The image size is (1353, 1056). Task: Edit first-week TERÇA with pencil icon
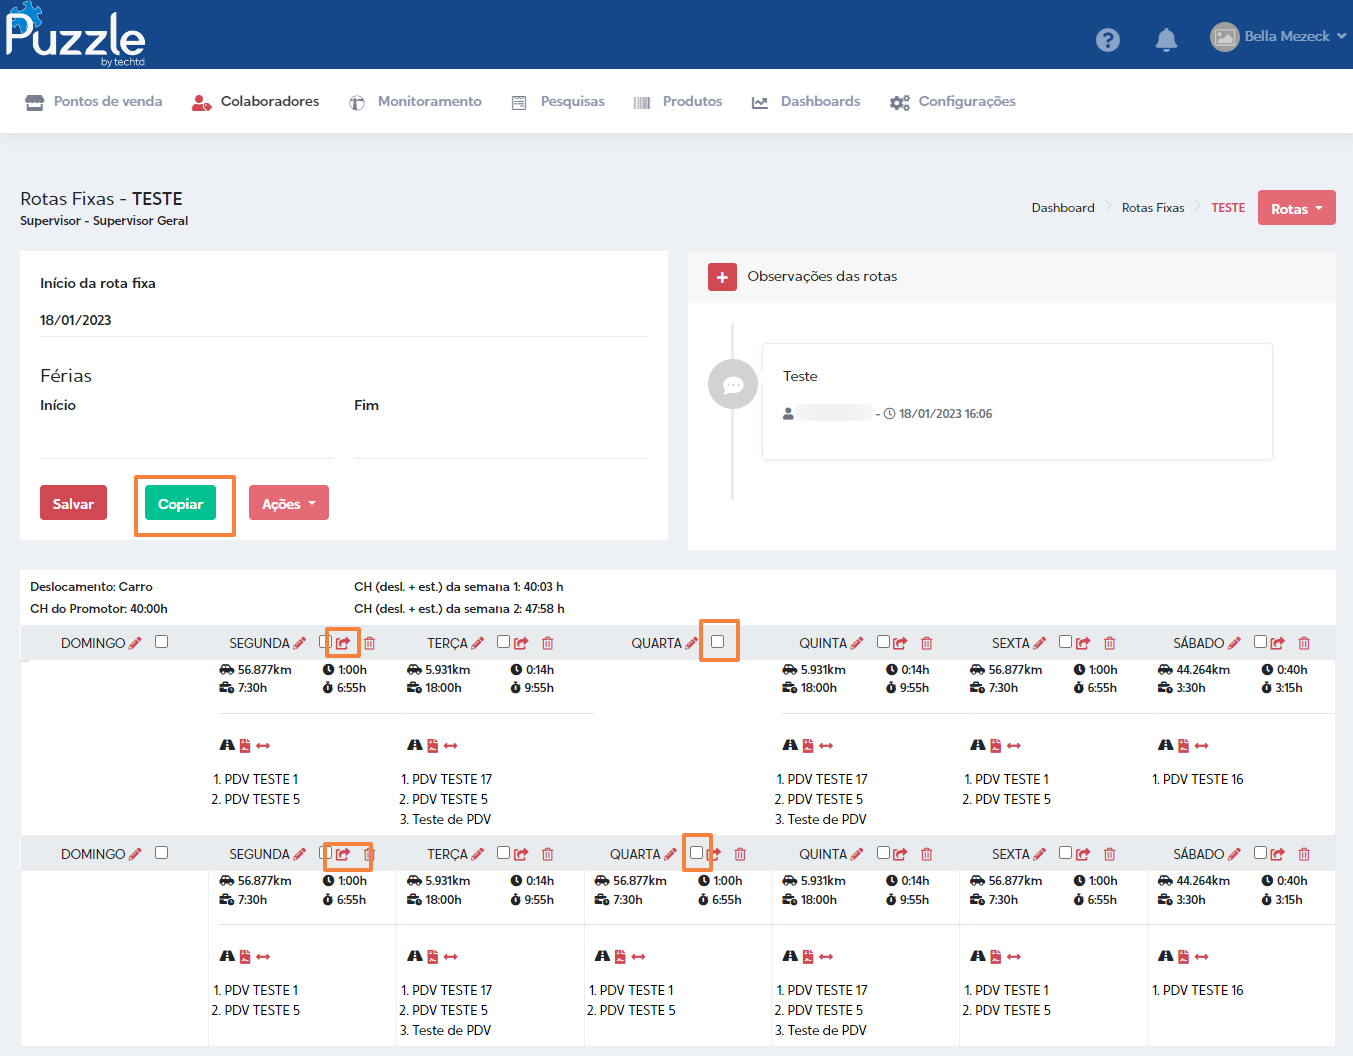(x=477, y=643)
